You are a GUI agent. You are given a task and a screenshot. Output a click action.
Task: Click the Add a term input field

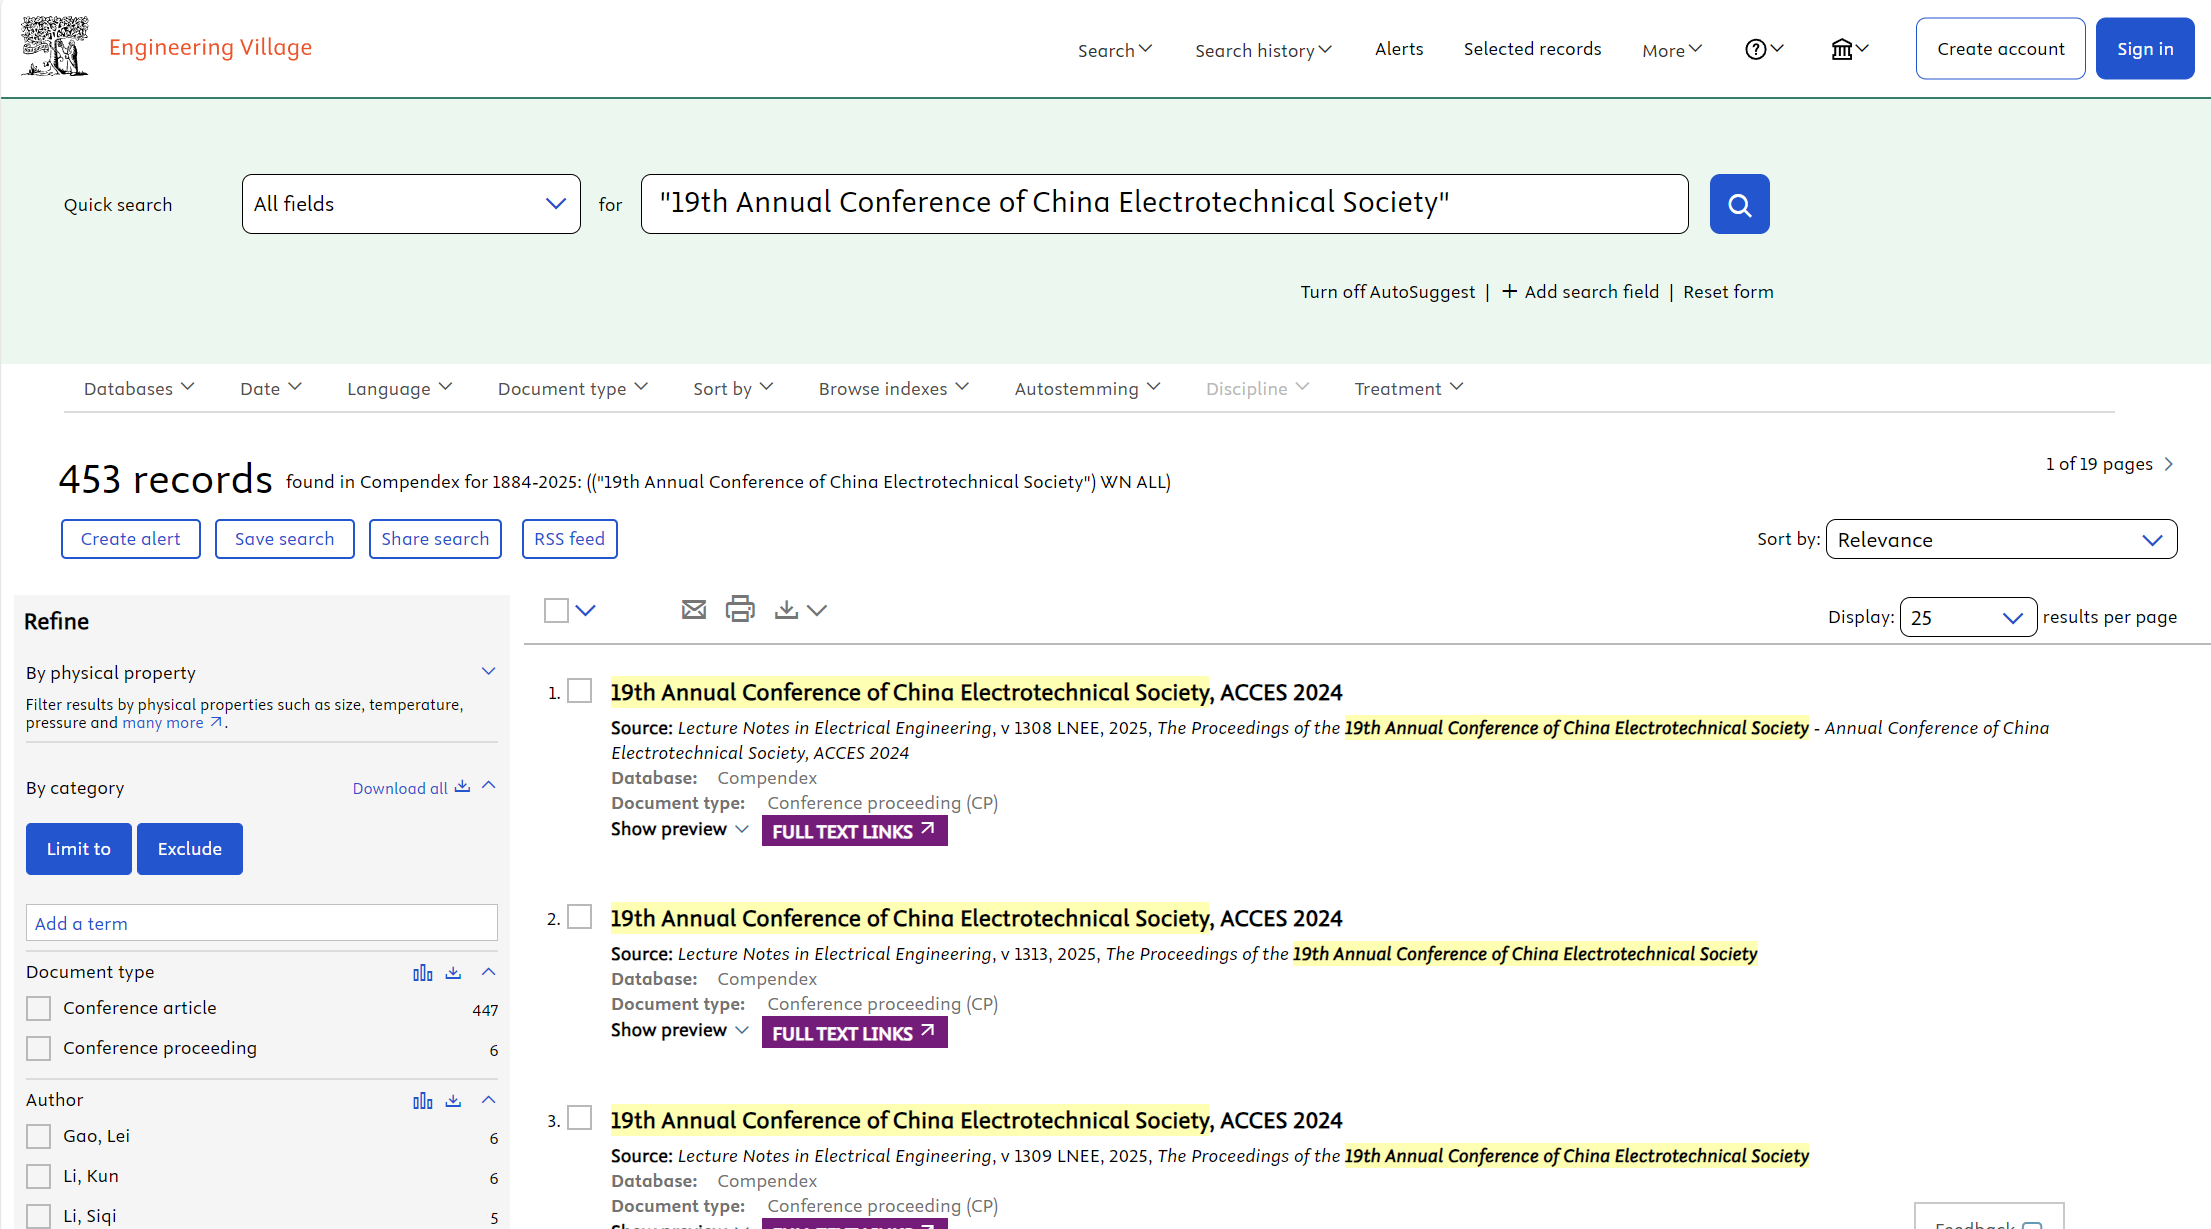click(261, 923)
